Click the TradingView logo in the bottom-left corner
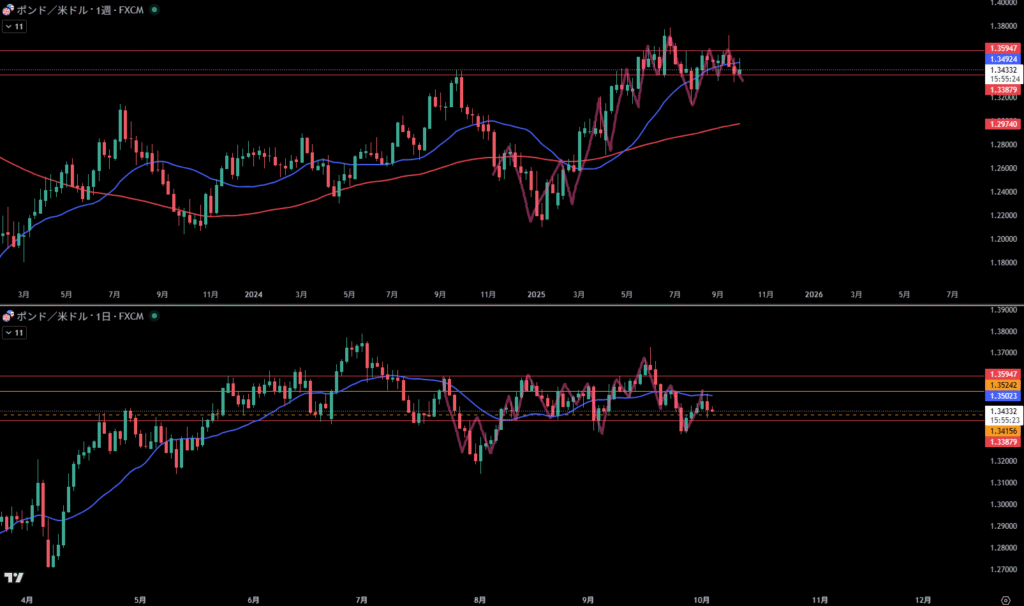The height and width of the screenshot is (606, 1024). (x=14, y=578)
